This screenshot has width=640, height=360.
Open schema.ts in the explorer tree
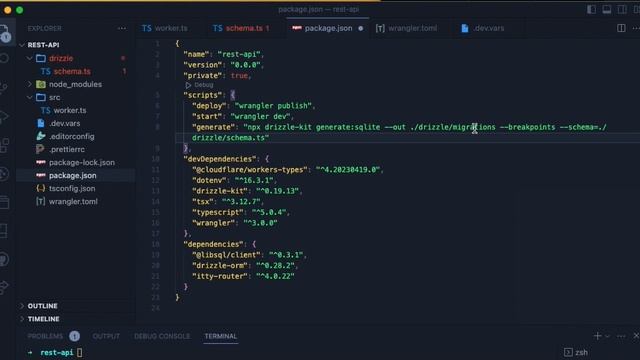click(72, 71)
